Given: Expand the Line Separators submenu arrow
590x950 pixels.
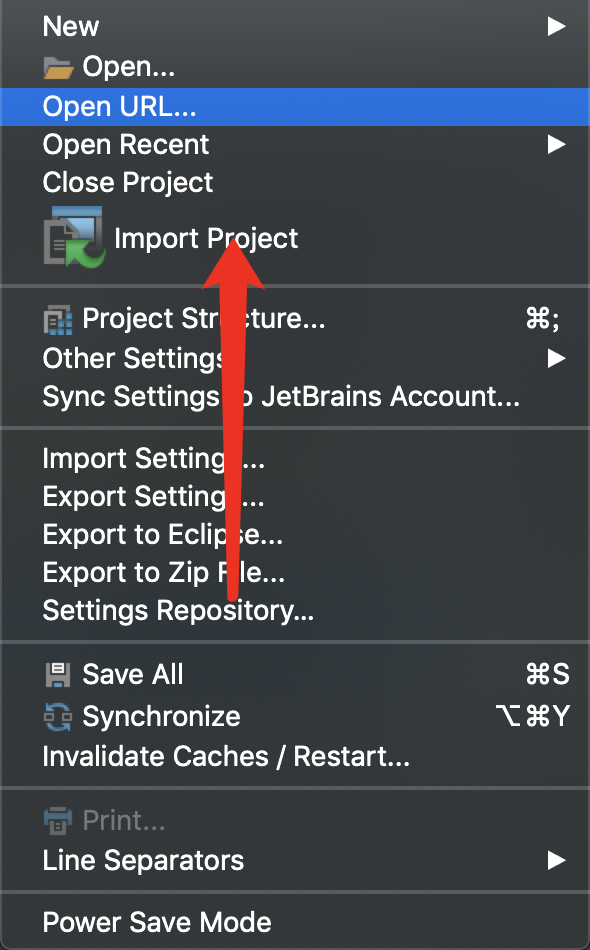Looking at the screenshot, I should (556, 860).
